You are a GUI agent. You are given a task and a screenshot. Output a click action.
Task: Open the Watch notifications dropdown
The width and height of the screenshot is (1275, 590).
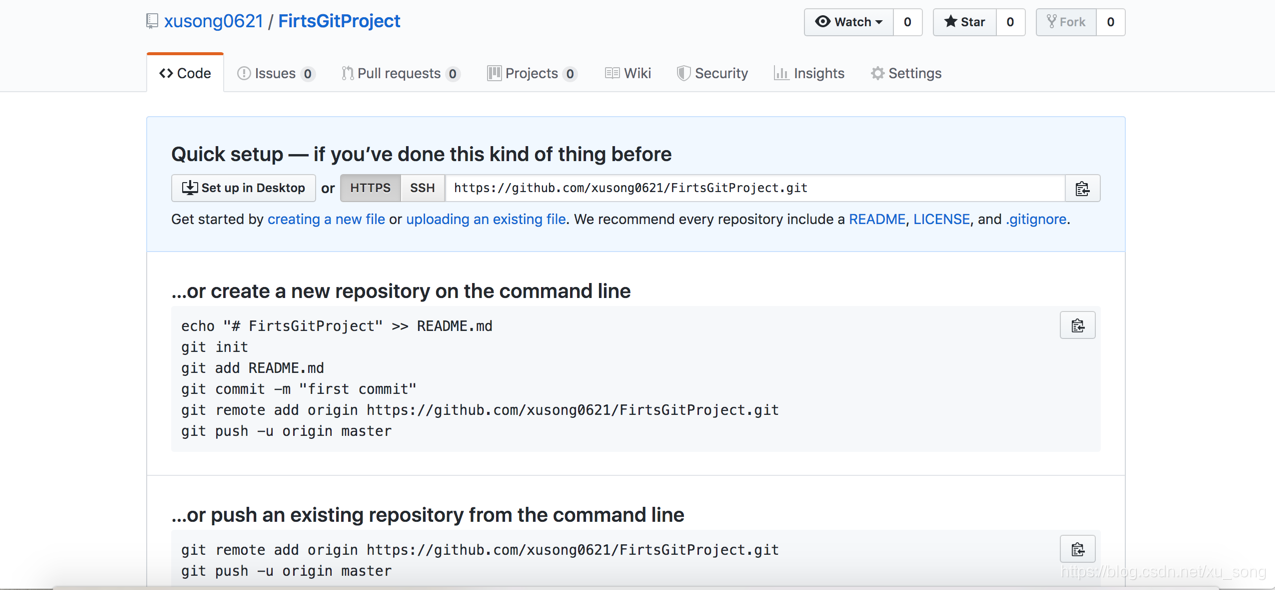[x=849, y=22]
